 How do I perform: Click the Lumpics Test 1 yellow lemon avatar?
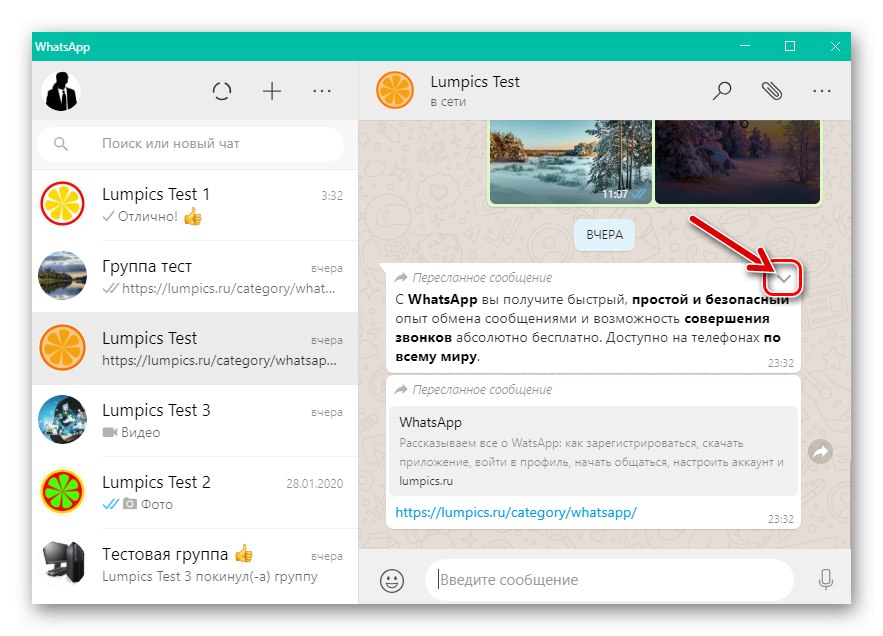pyautogui.click(x=63, y=203)
